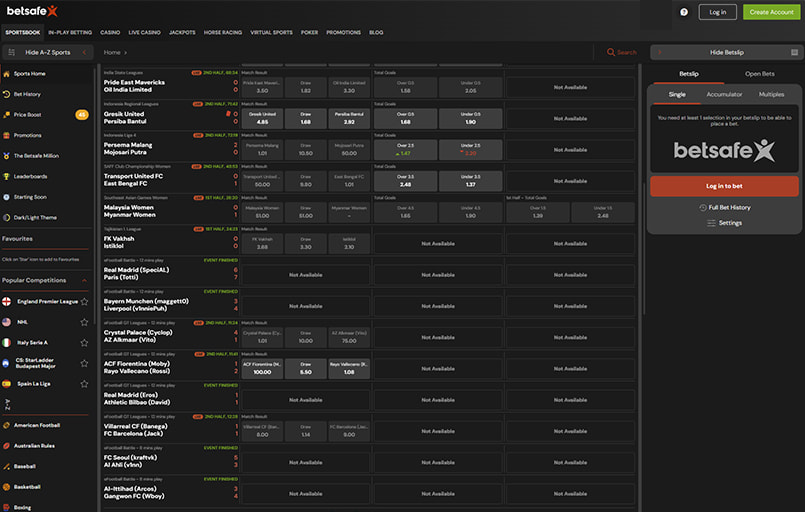Screen dimensions: 805x512
Task: Open the help question-mark icon
Action: [x=684, y=12]
